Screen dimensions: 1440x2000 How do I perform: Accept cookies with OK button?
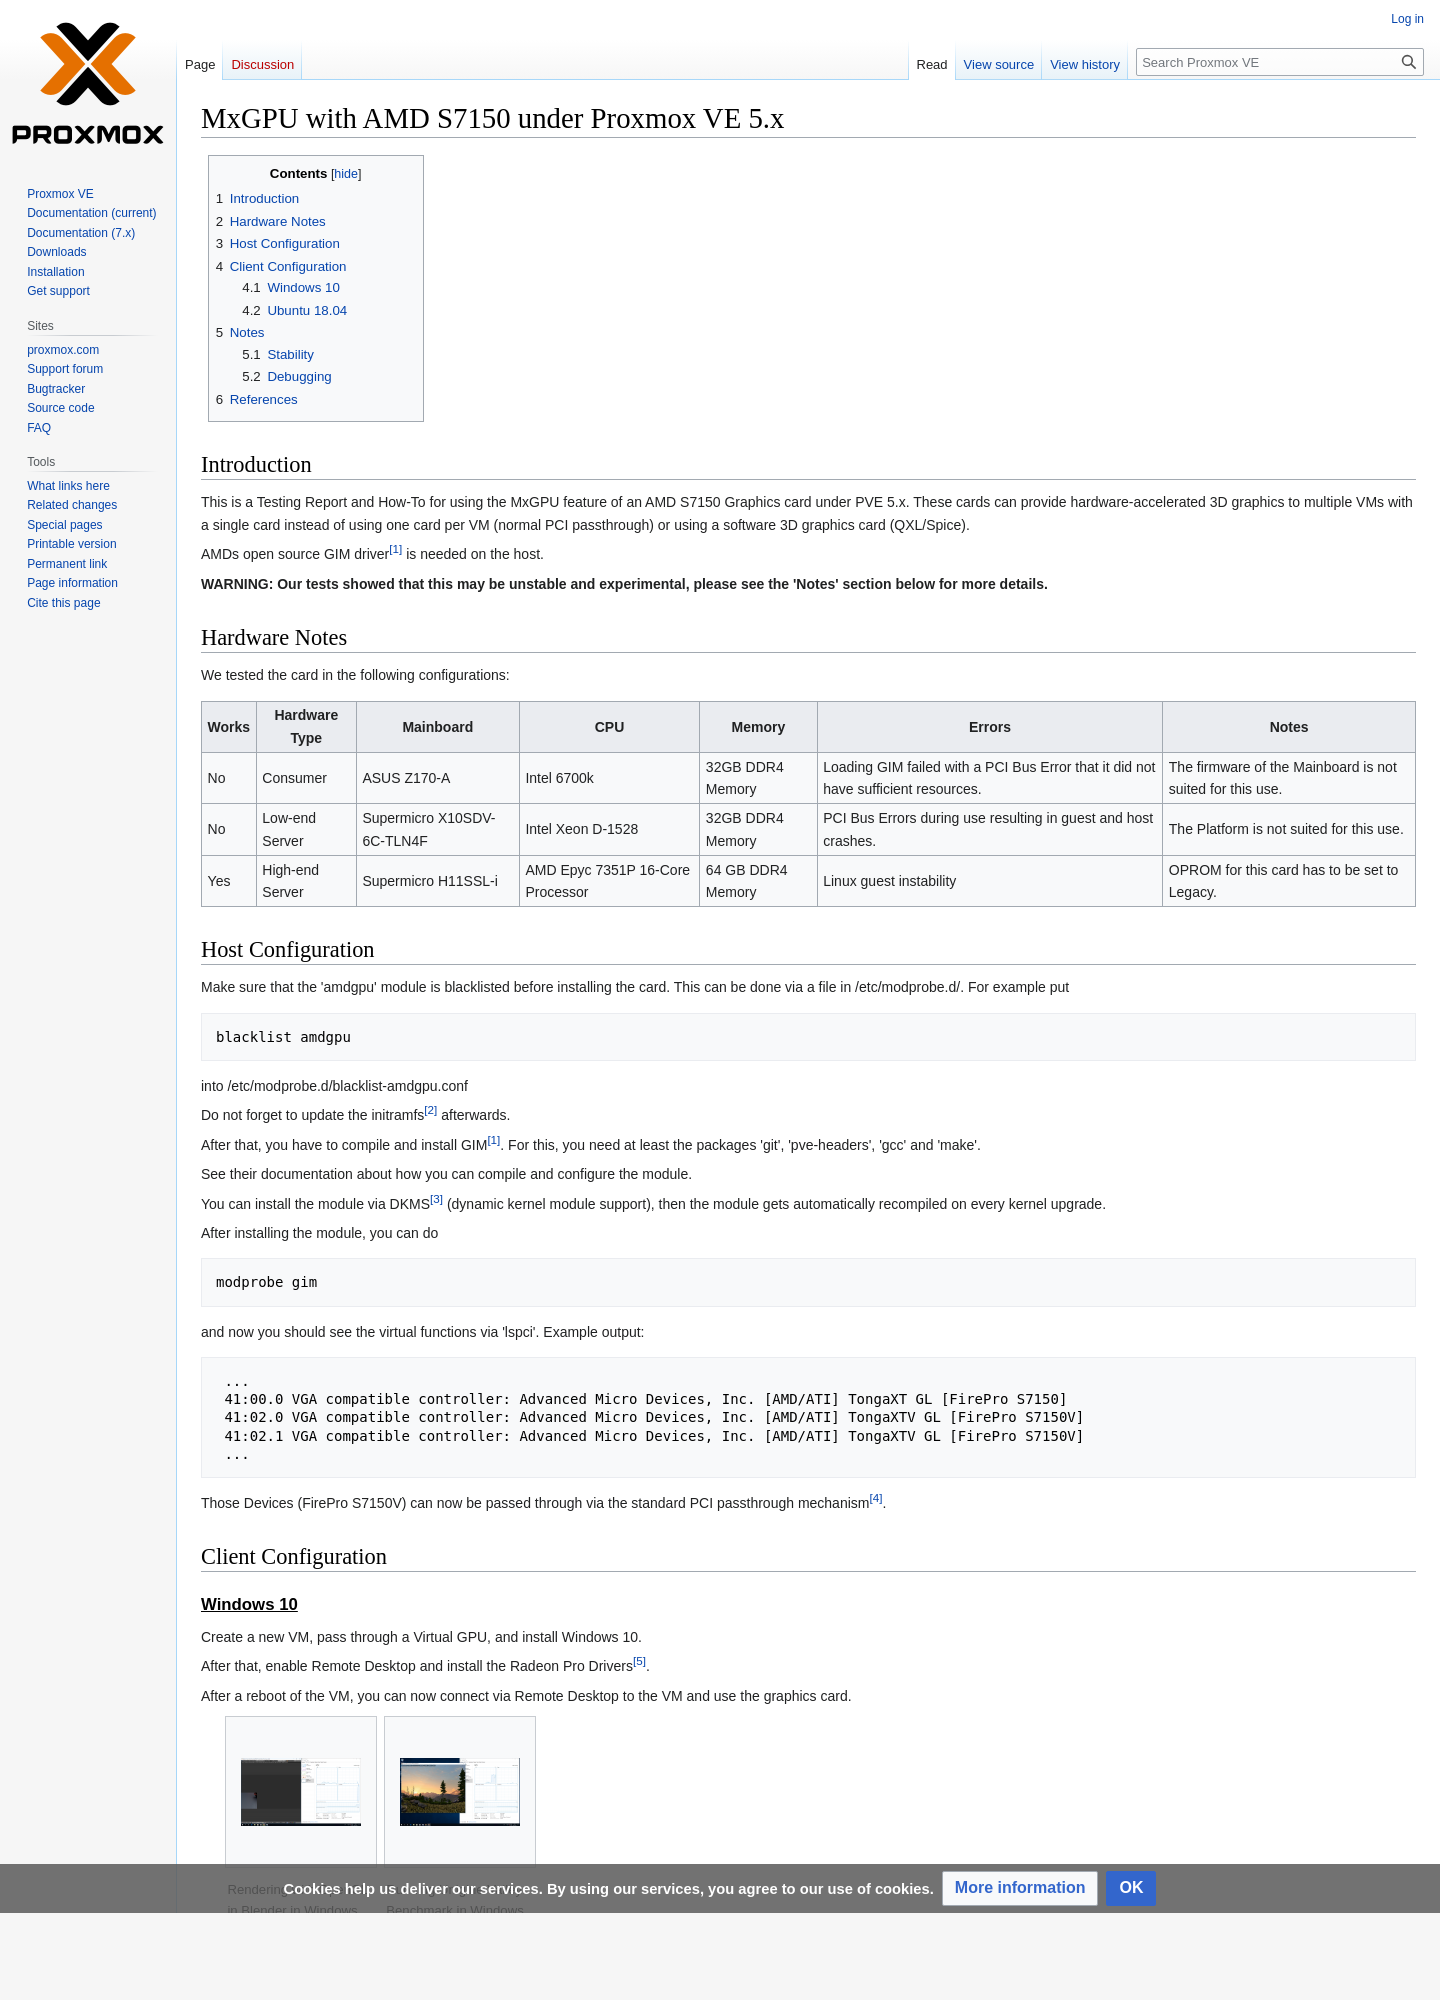(1131, 1888)
